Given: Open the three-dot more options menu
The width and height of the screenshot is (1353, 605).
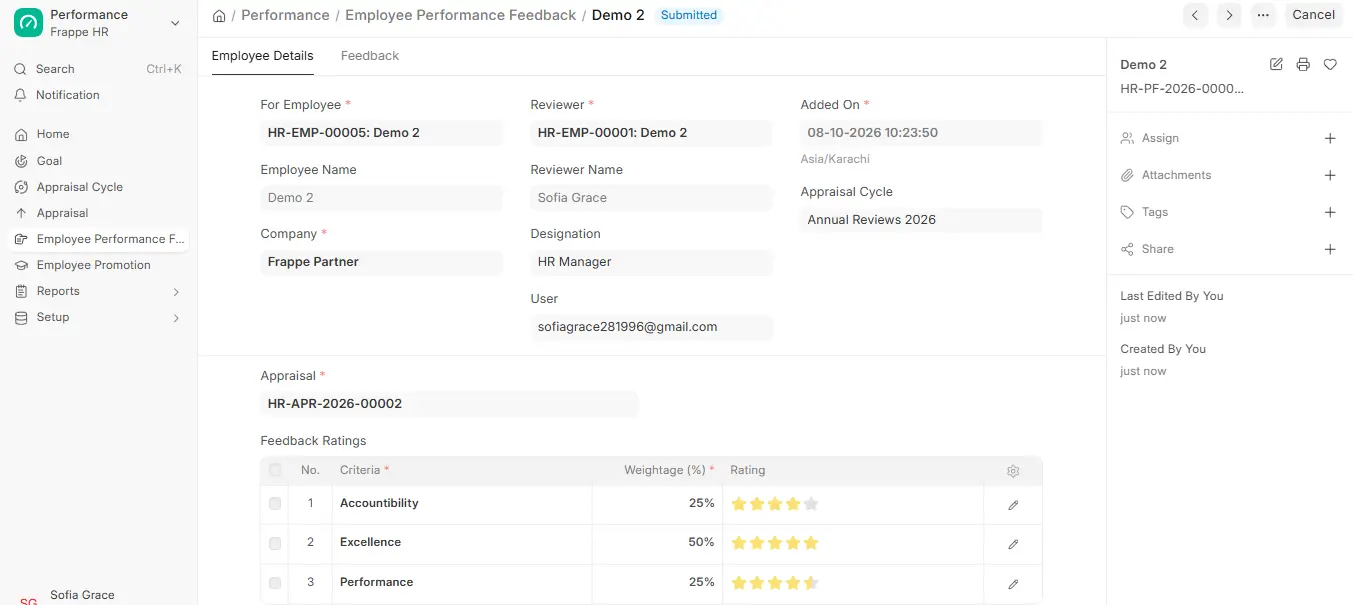Looking at the screenshot, I should click(1263, 15).
